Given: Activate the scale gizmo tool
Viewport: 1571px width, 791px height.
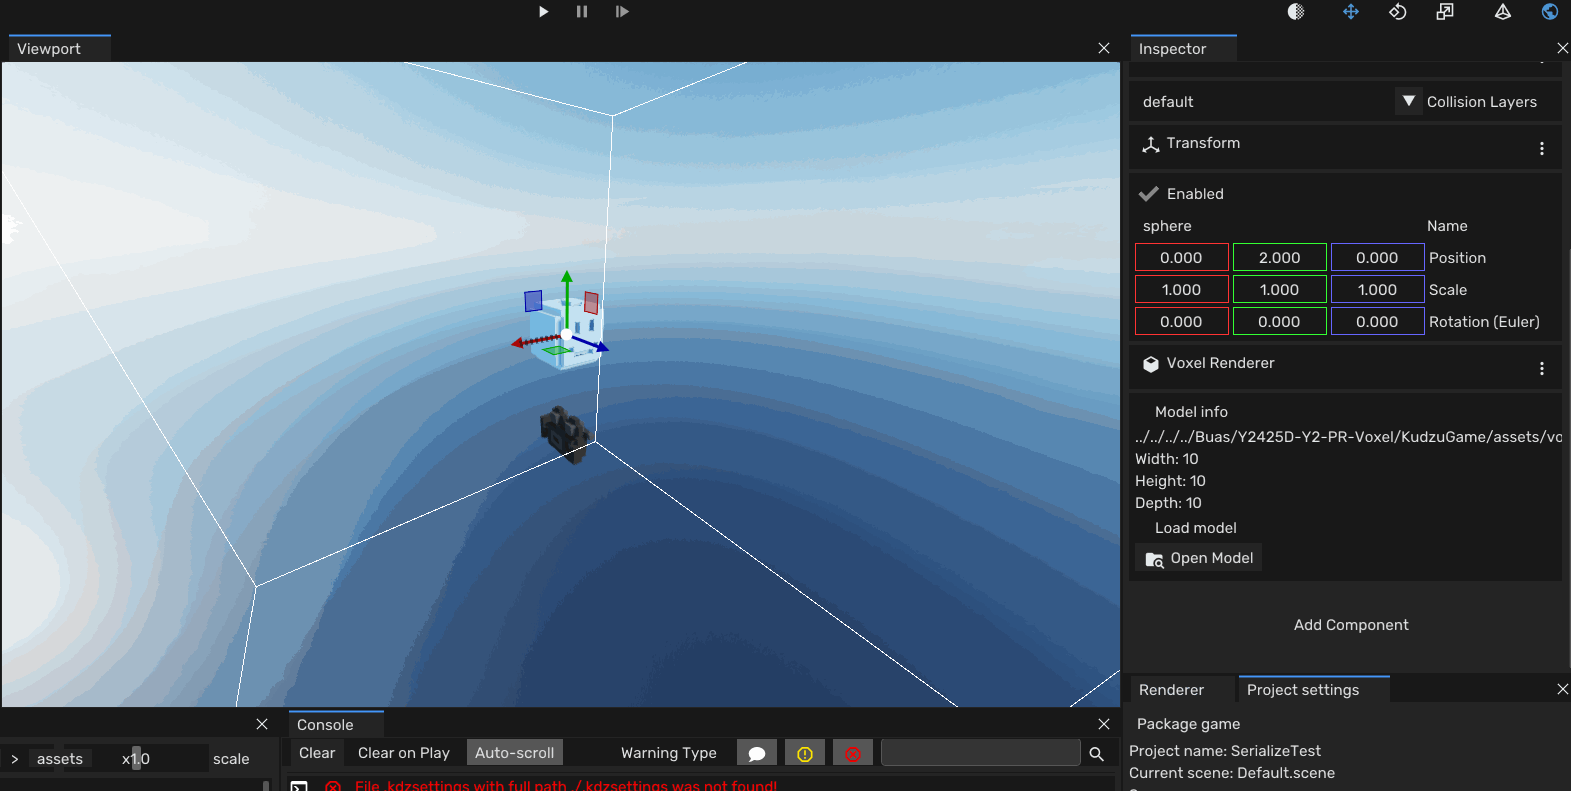Looking at the screenshot, I should pos(1445,12).
